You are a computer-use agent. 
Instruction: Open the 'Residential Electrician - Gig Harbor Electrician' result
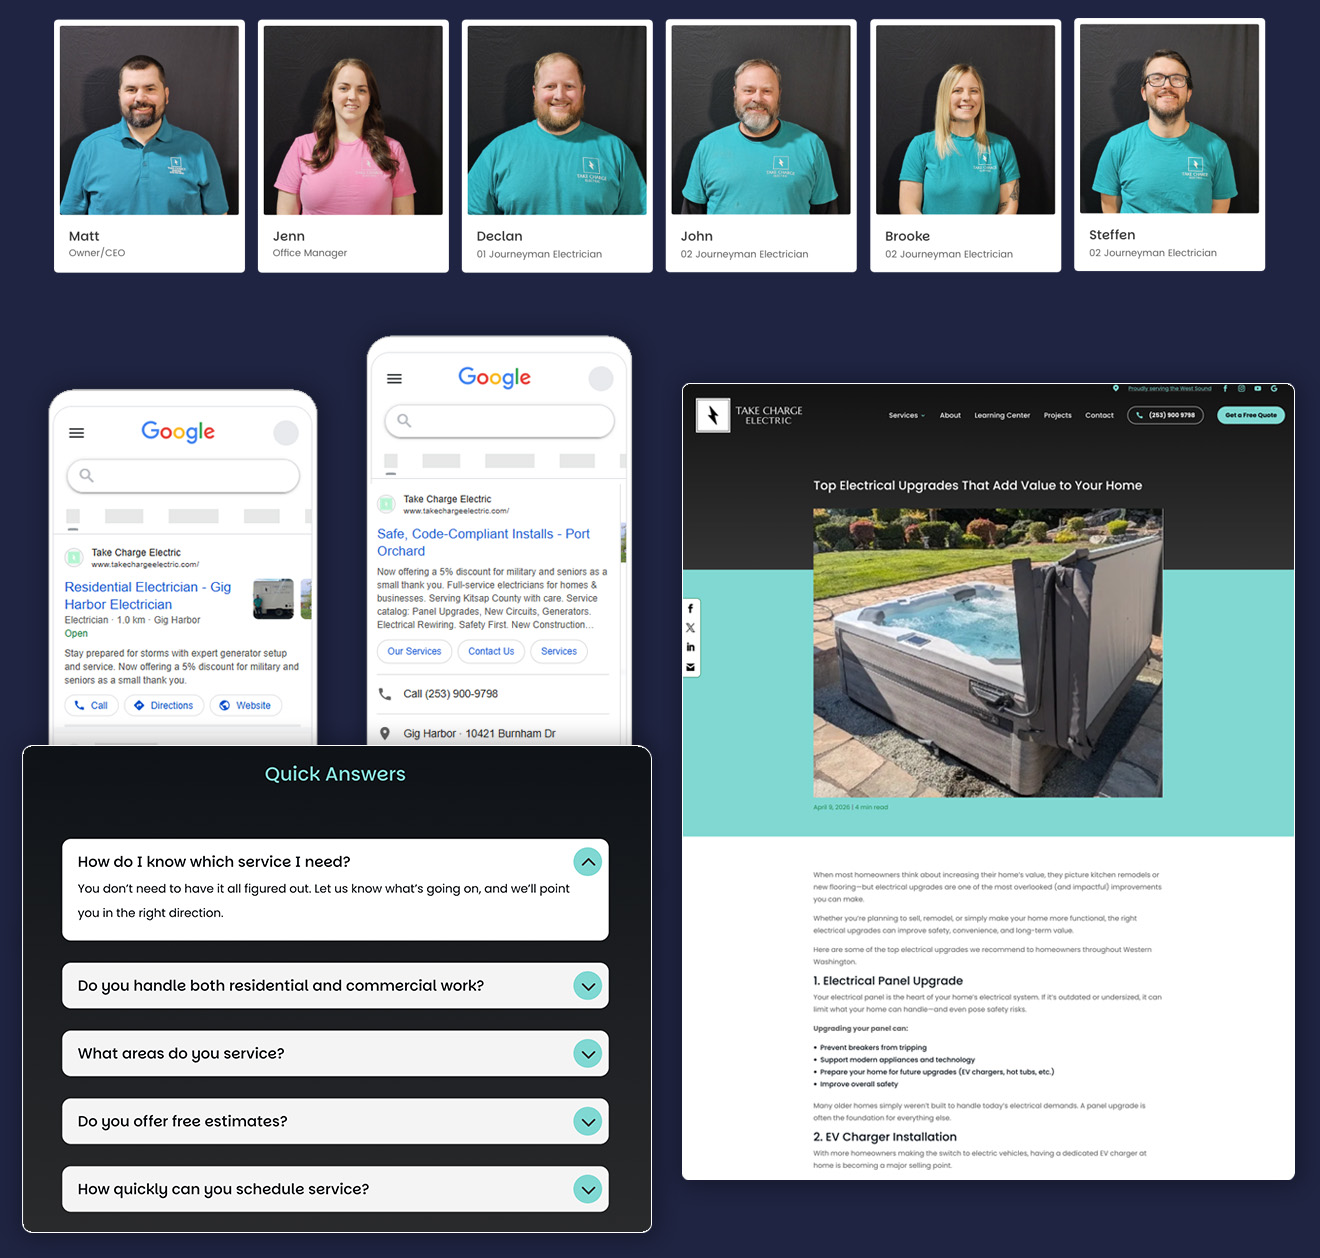[148, 595]
